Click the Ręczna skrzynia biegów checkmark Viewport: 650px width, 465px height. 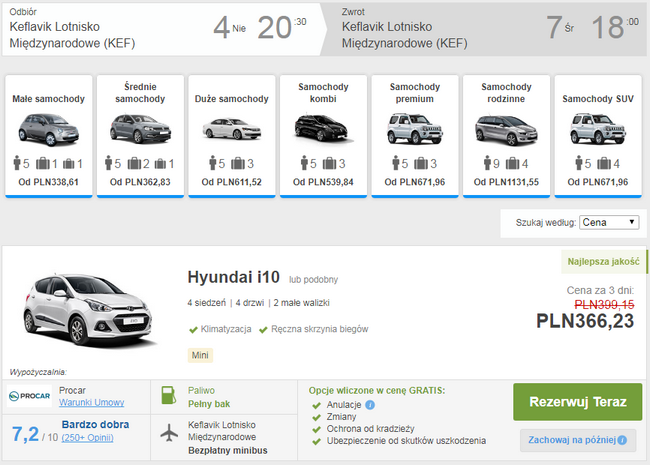(263, 330)
